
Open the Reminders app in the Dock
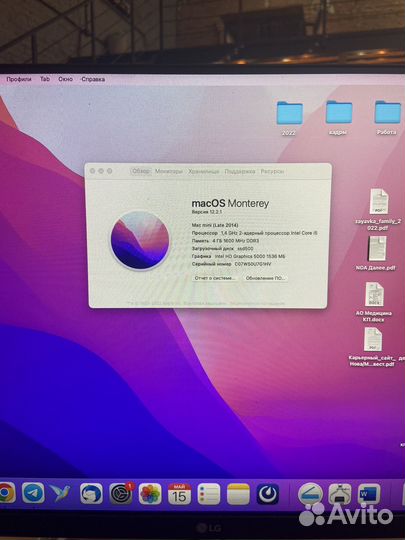(x=209, y=494)
